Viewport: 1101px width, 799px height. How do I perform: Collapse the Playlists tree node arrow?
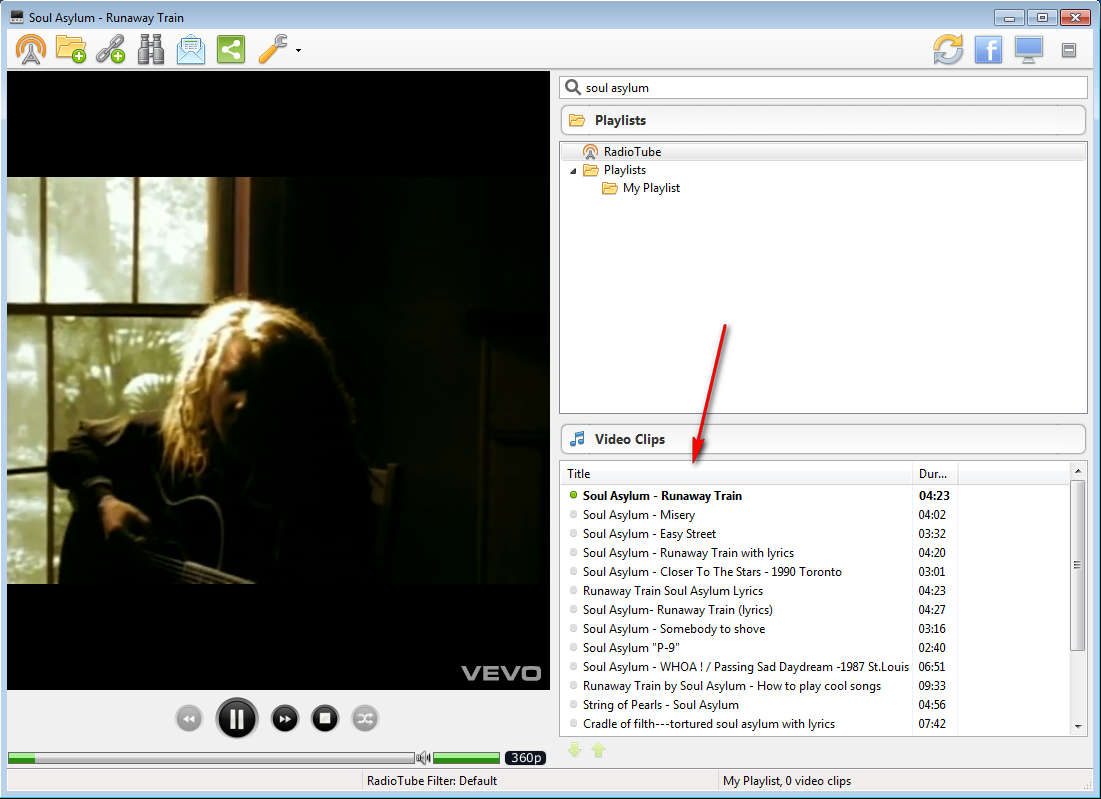click(573, 171)
